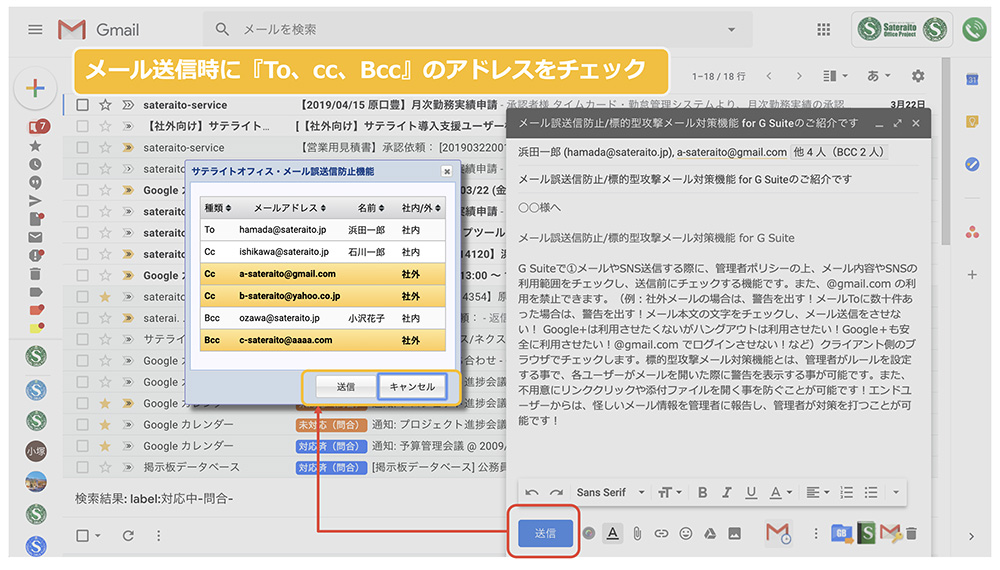Image resolution: width=1000 pixels, height=570 pixels.
Task: Select the first sateraito-service email checkbox
Action: click(82, 105)
